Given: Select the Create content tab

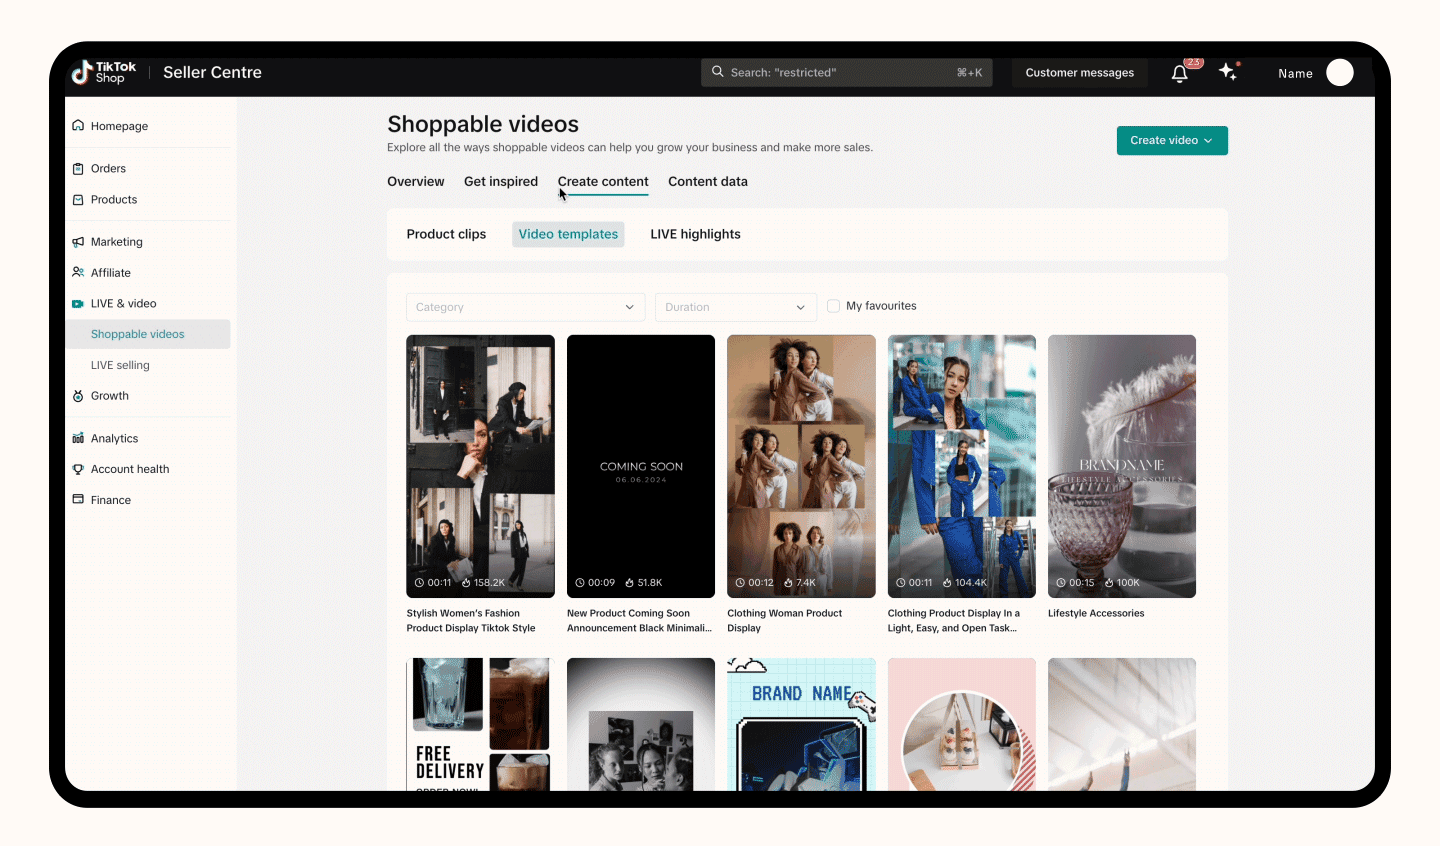Looking at the screenshot, I should pyautogui.click(x=603, y=181).
